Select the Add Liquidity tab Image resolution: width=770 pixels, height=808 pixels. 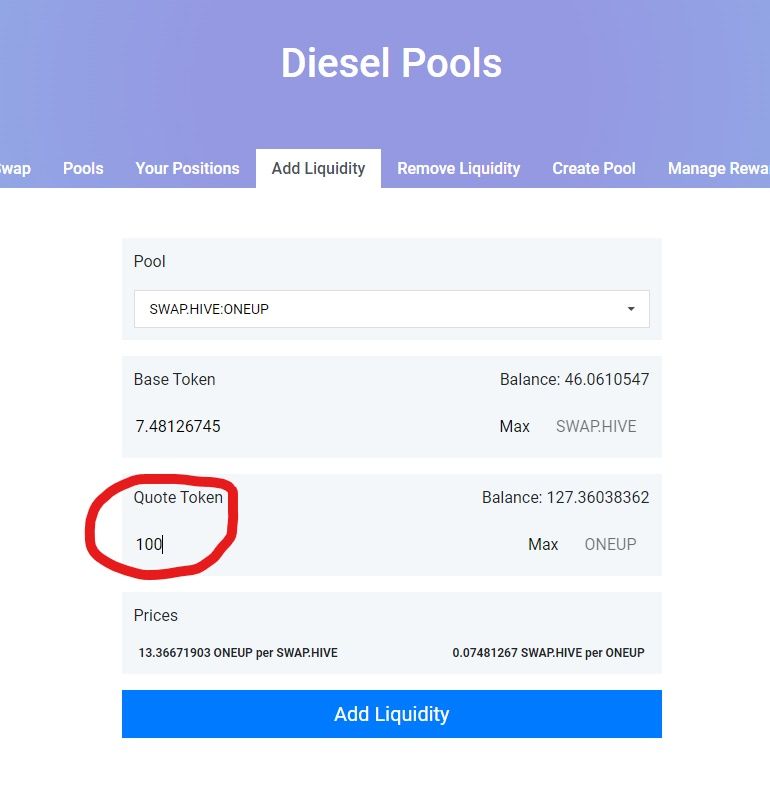[319, 169]
